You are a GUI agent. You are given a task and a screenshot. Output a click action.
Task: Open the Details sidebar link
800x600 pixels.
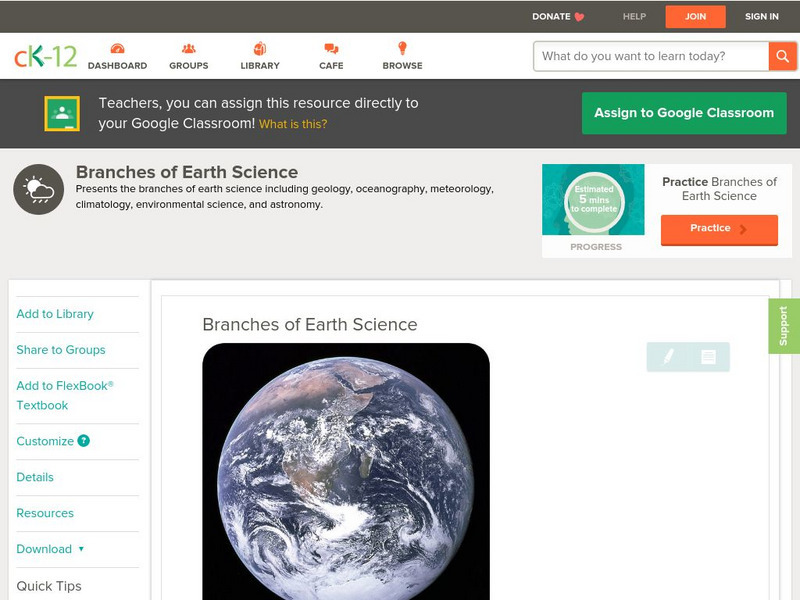35,477
